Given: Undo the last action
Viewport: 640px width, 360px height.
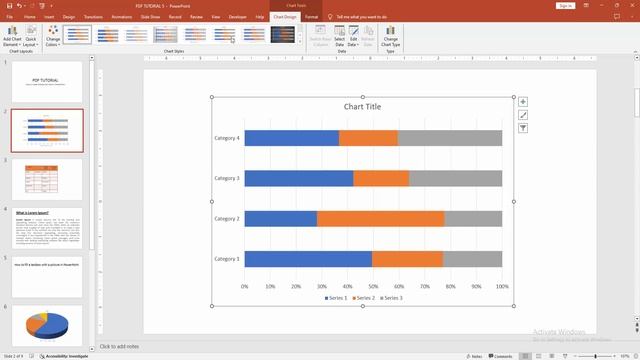Looking at the screenshot, I should coord(19,6).
